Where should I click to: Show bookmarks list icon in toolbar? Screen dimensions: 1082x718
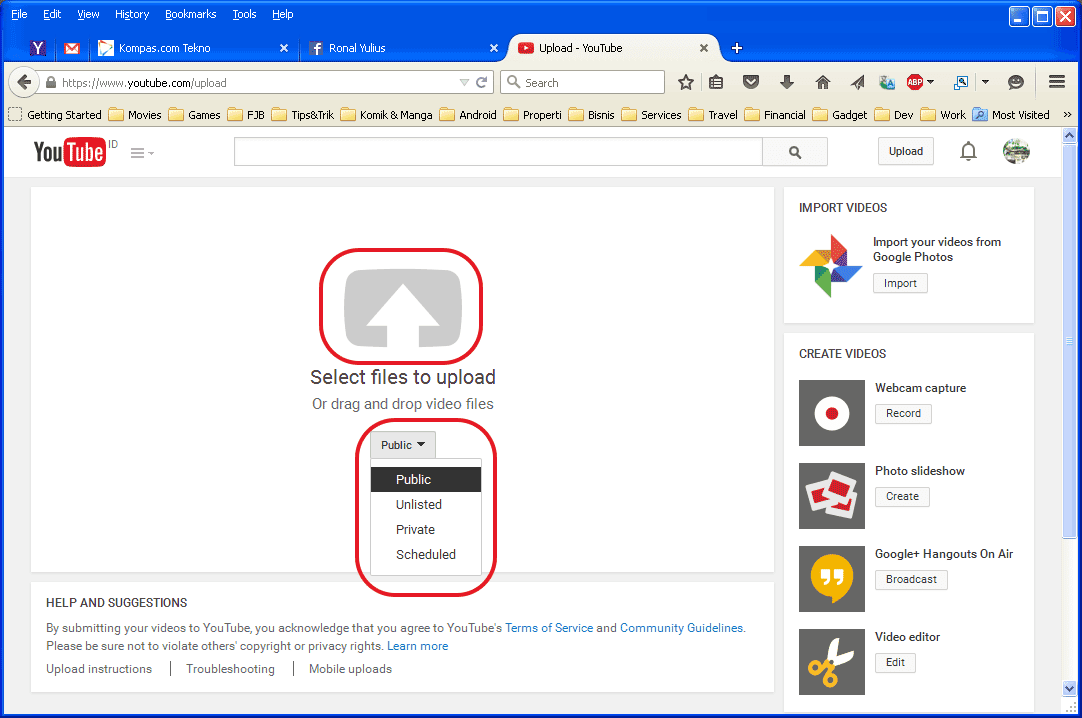(716, 83)
